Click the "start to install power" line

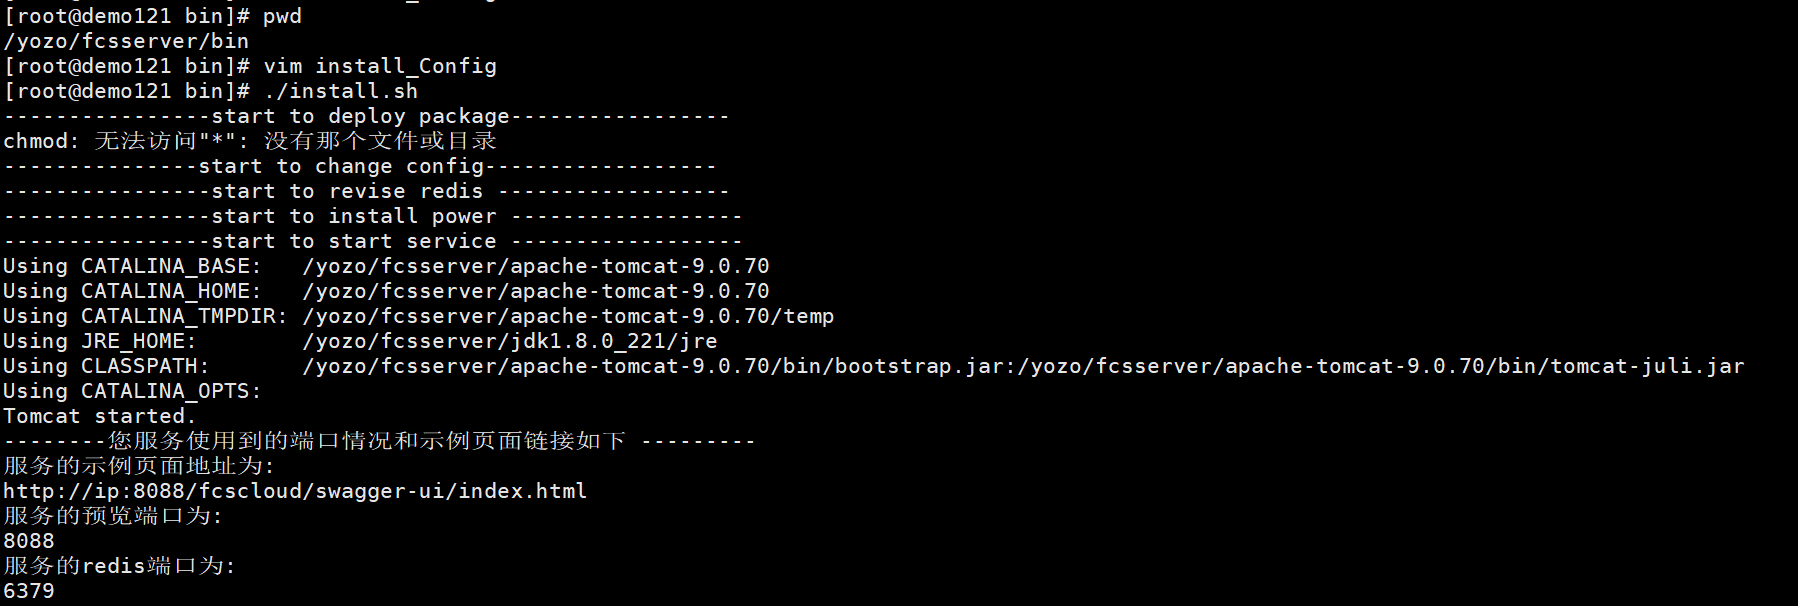point(373,216)
